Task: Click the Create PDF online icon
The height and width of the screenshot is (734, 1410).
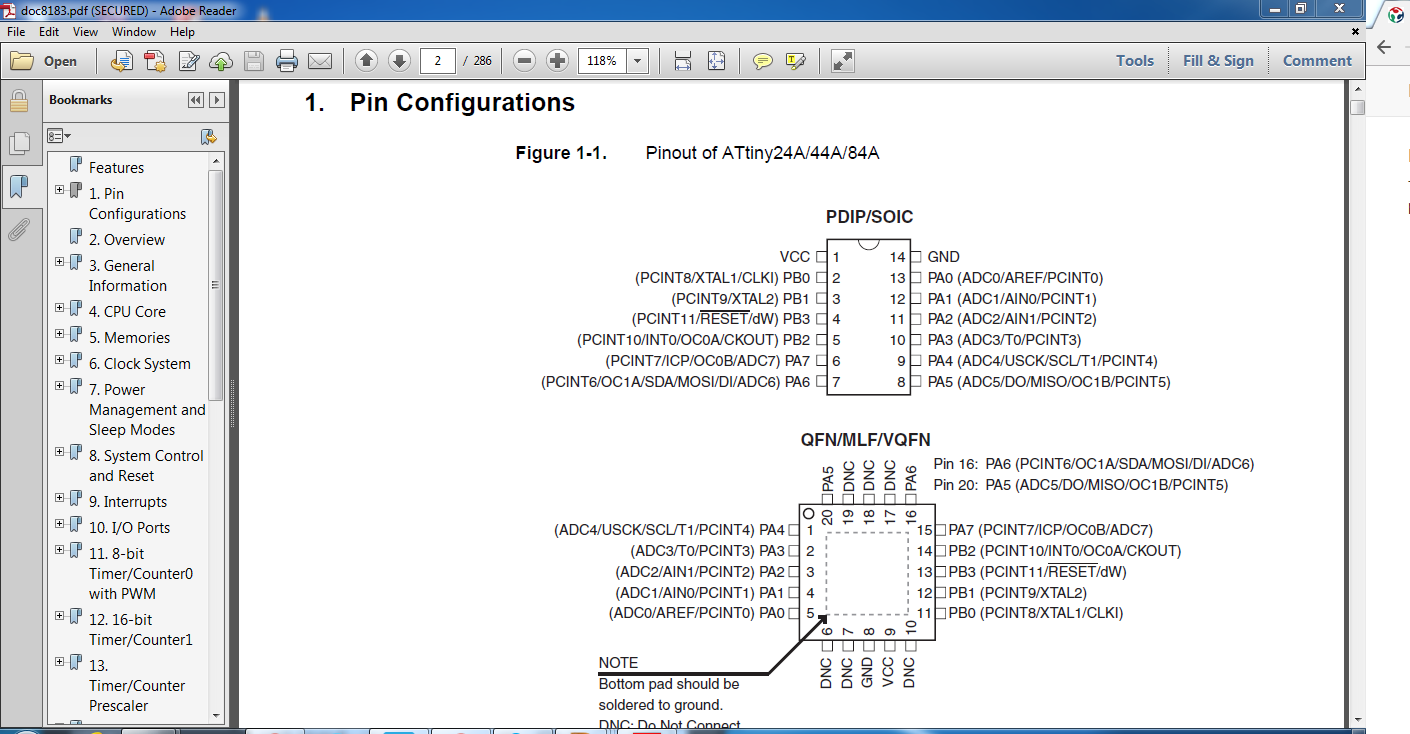Action: (155, 61)
